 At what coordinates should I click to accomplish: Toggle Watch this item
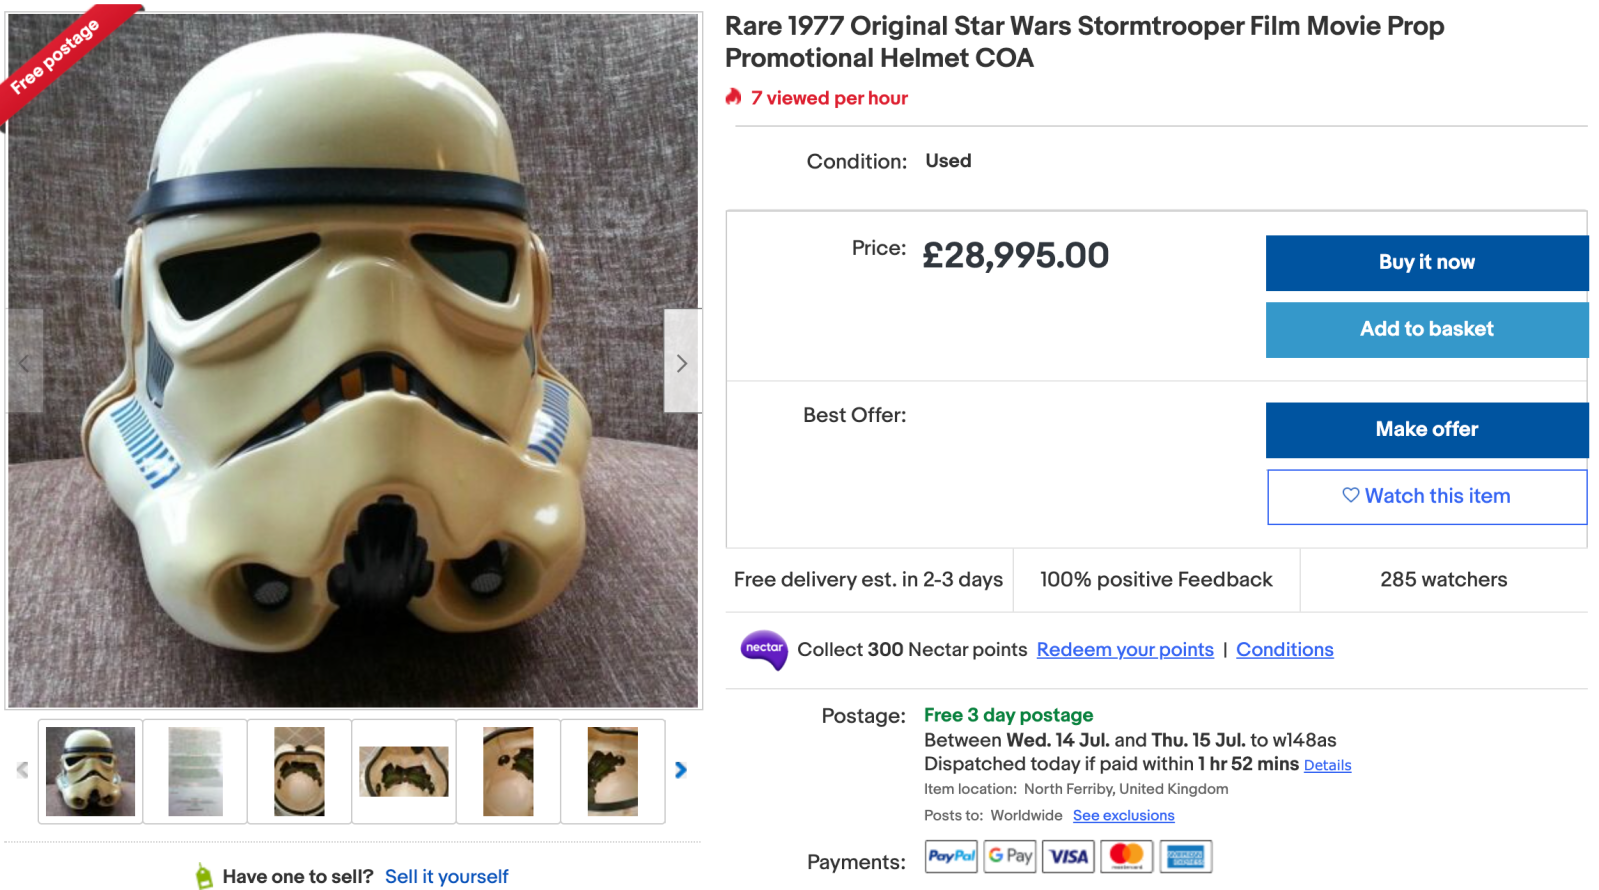tap(1426, 496)
